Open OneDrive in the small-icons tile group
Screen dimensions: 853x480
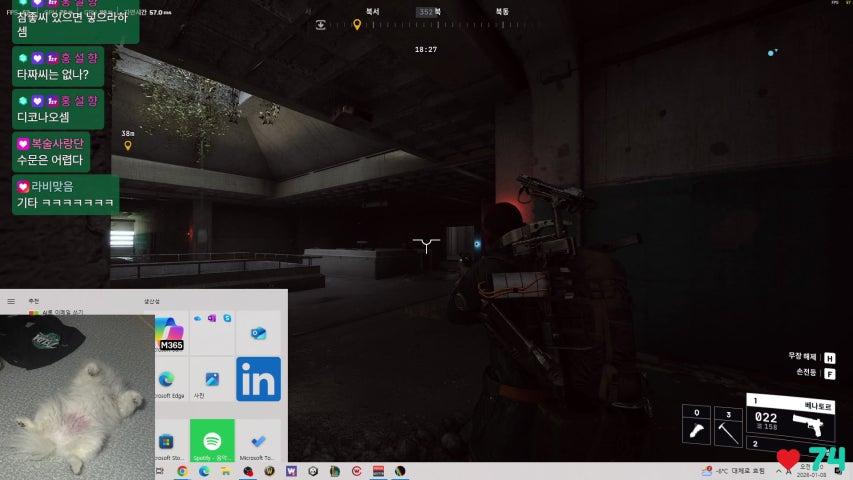197,318
